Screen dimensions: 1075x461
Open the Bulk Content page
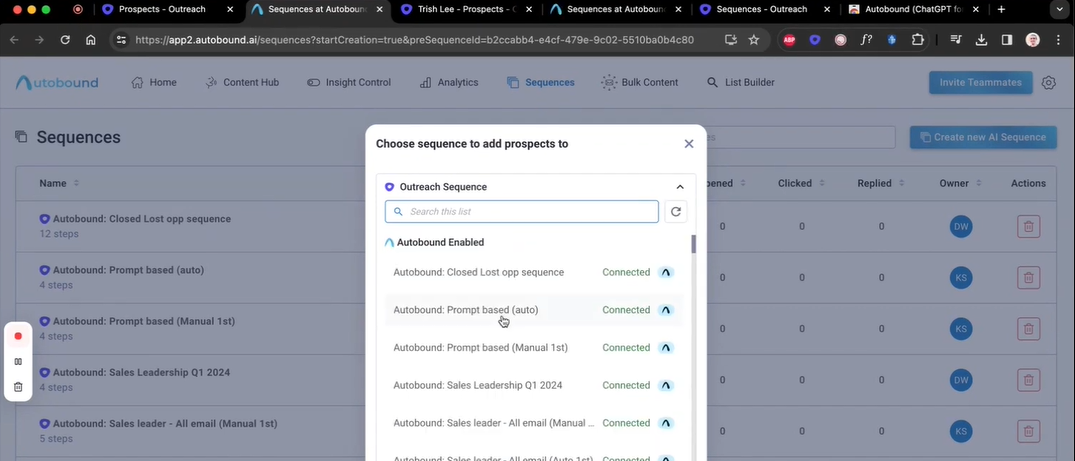640,82
